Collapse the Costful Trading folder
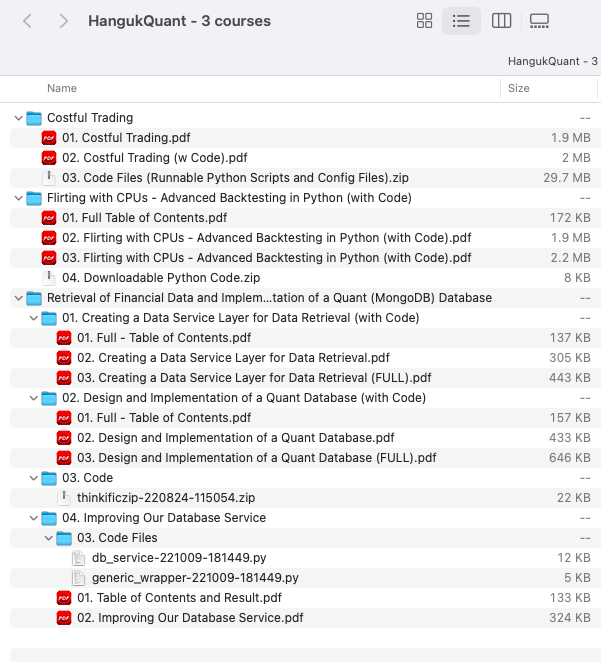Viewport: 601px width, 662px height. point(18,118)
